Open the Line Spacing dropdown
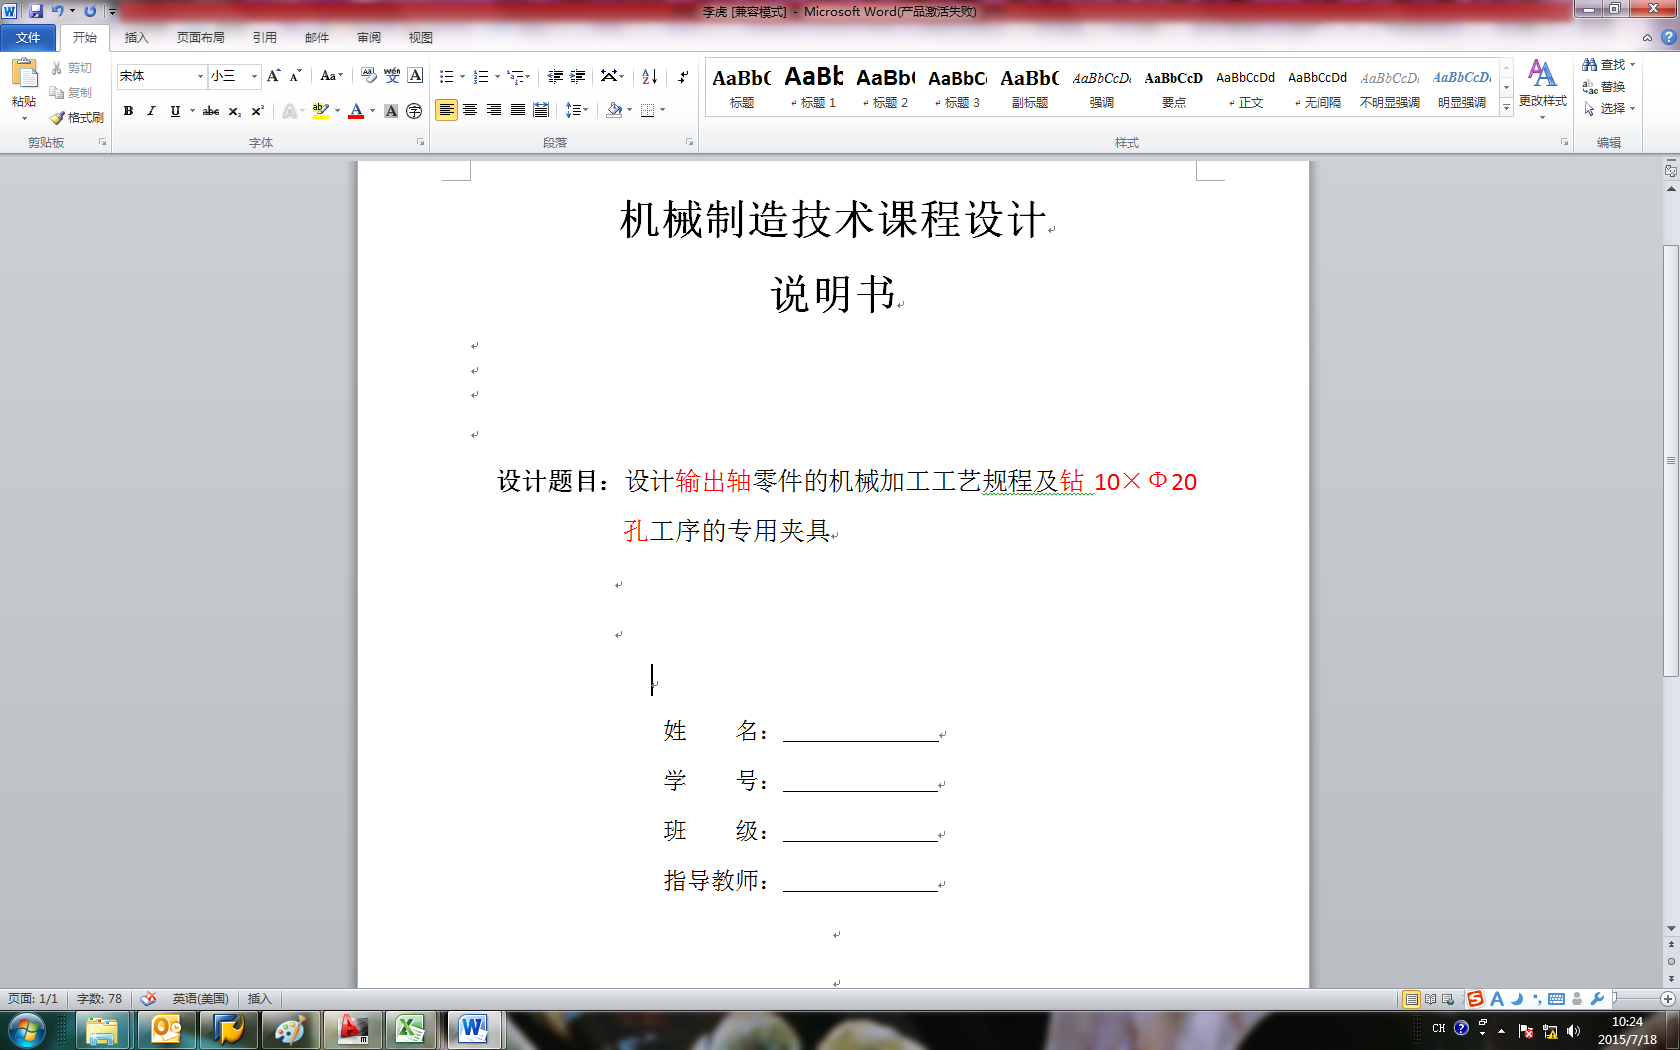Image resolution: width=1680 pixels, height=1050 pixels. coord(577,110)
